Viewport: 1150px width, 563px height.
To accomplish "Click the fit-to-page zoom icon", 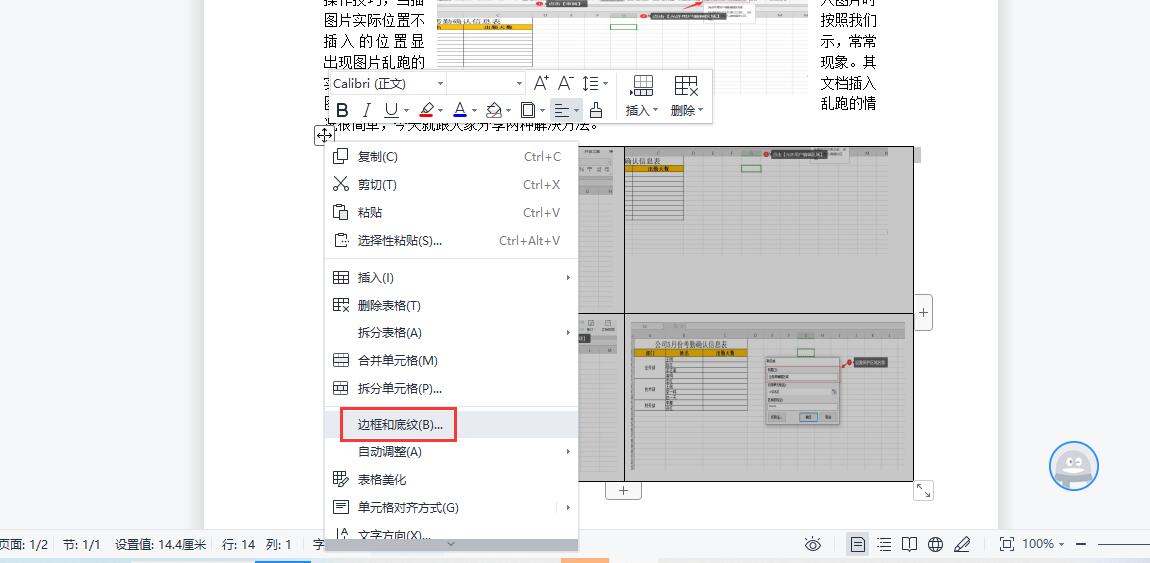I will (1007, 544).
